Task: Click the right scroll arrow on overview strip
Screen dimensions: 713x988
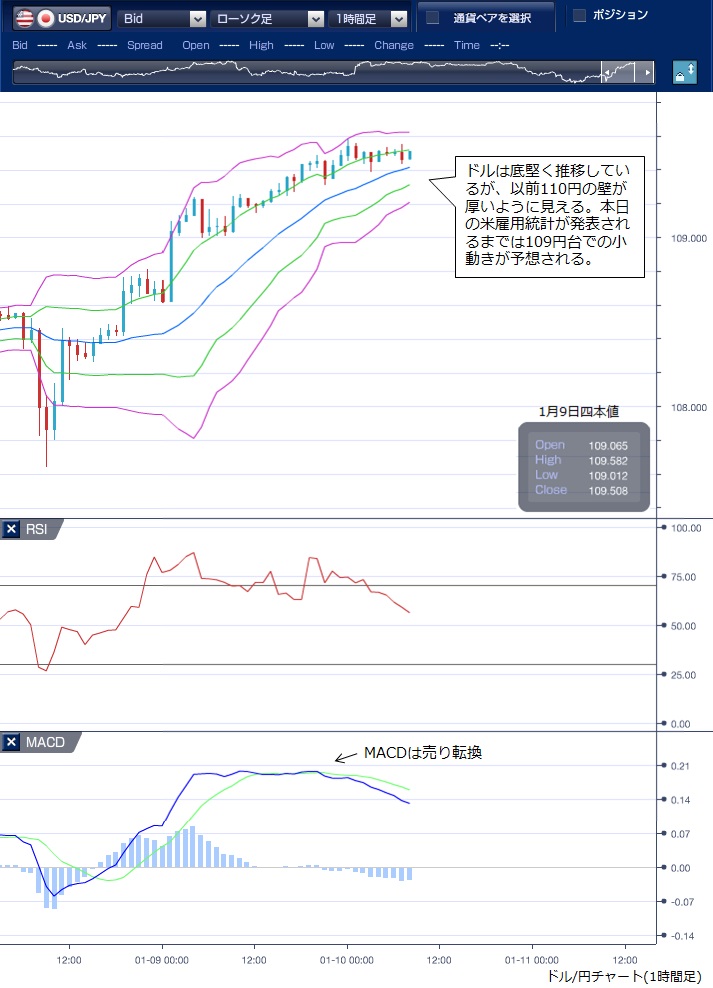Action: pyautogui.click(x=648, y=73)
